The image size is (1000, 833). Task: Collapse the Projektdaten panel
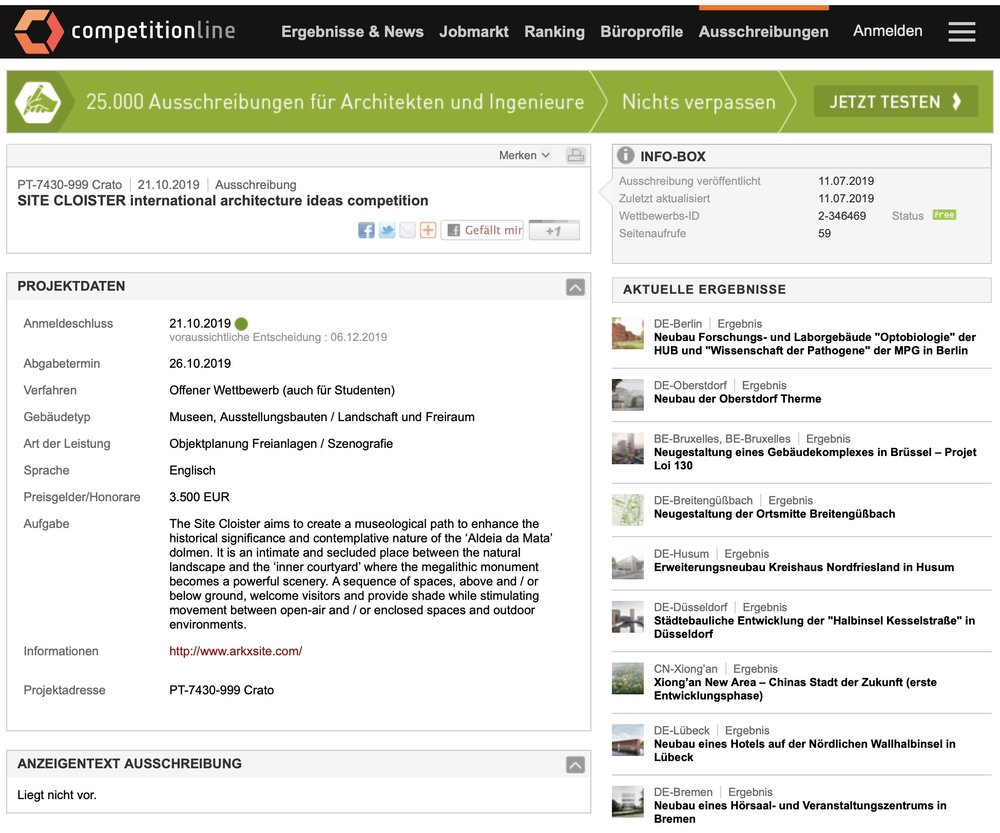tap(575, 287)
